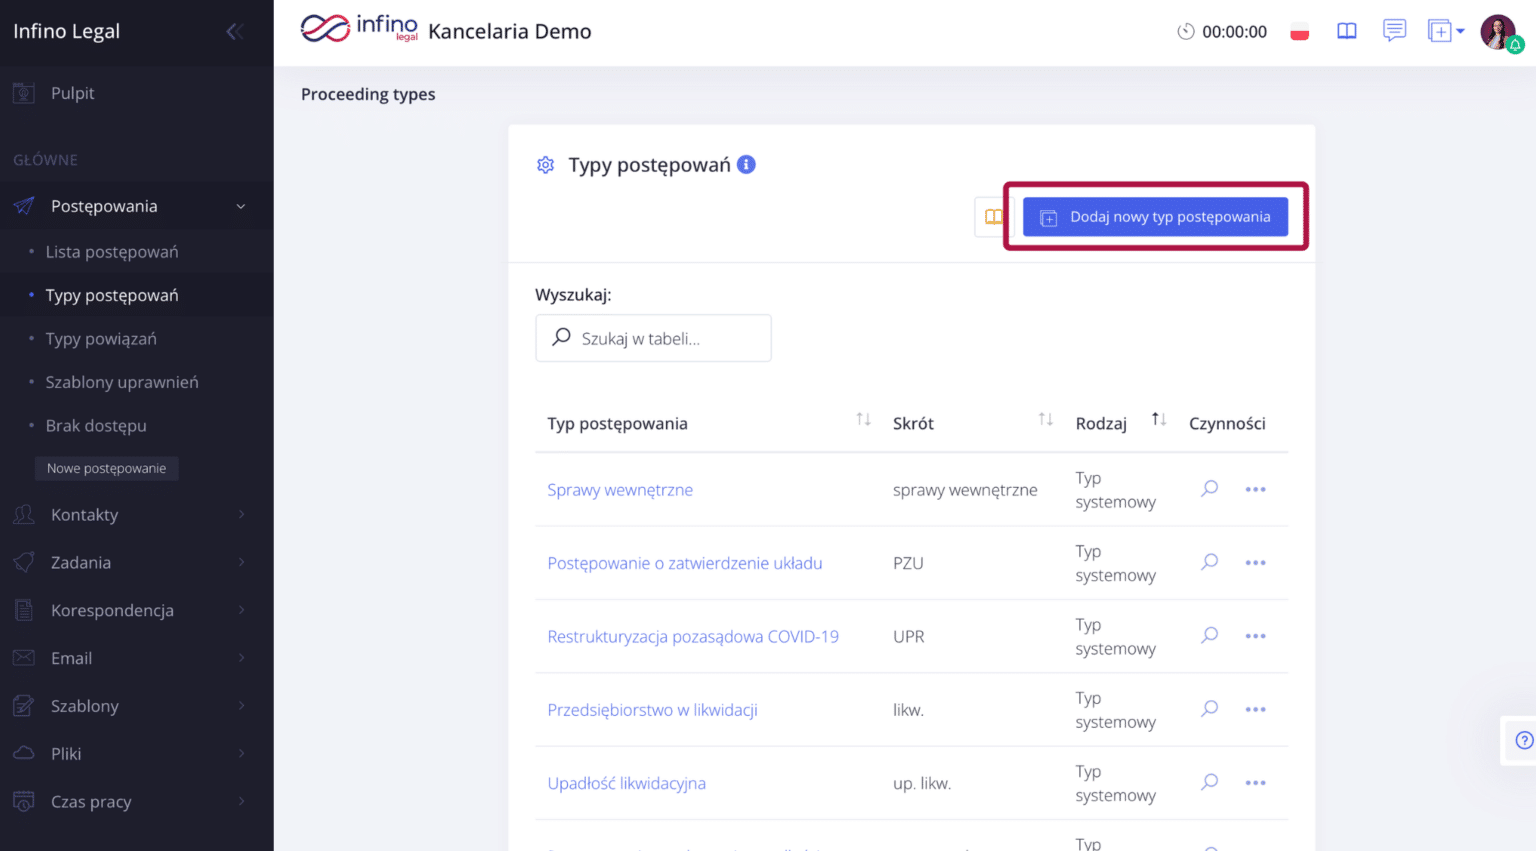The height and width of the screenshot is (851, 1536).
Task: Open the Sprawy wewnętrzne link
Action: (620, 490)
